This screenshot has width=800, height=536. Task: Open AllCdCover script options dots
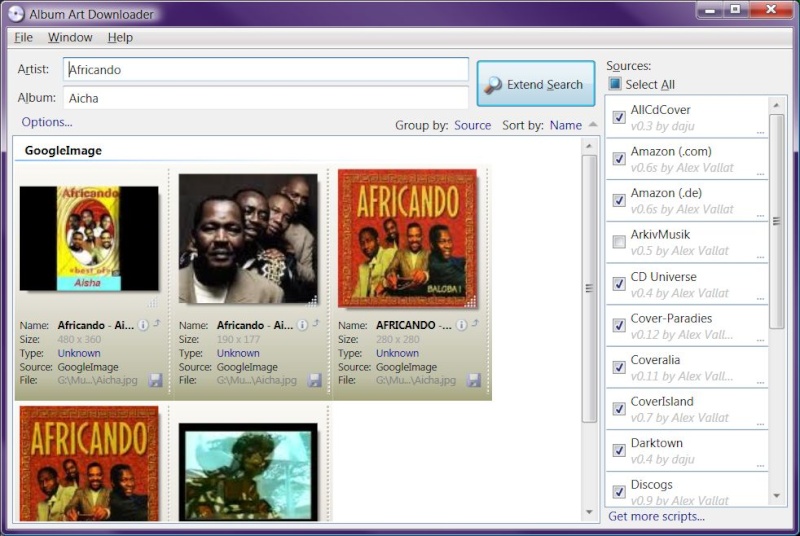(760, 132)
